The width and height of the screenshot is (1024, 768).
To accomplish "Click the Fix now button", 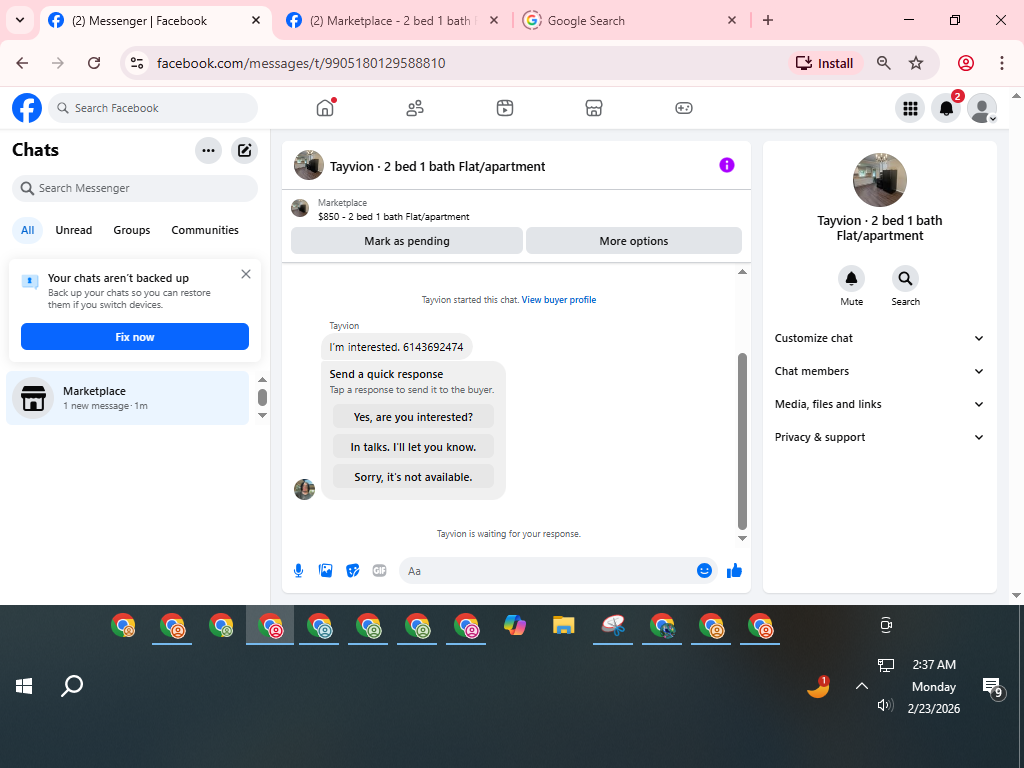I will click(135, 337).
